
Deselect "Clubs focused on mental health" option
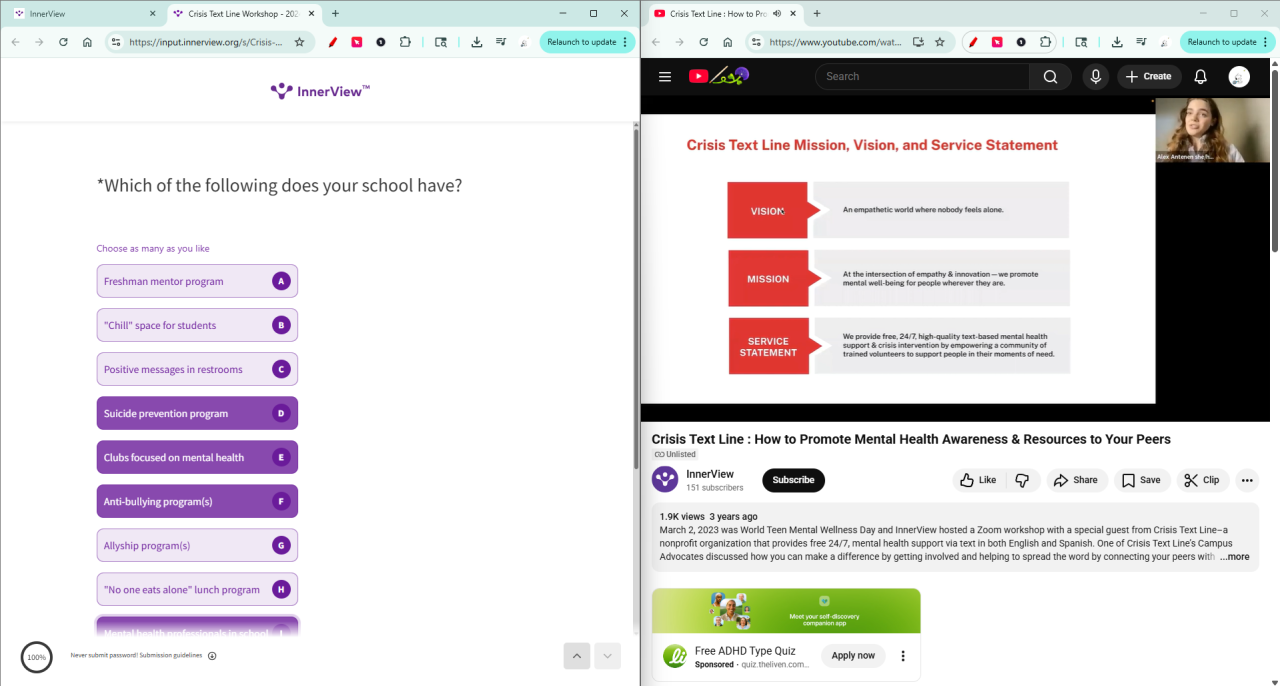pos(197,457)
